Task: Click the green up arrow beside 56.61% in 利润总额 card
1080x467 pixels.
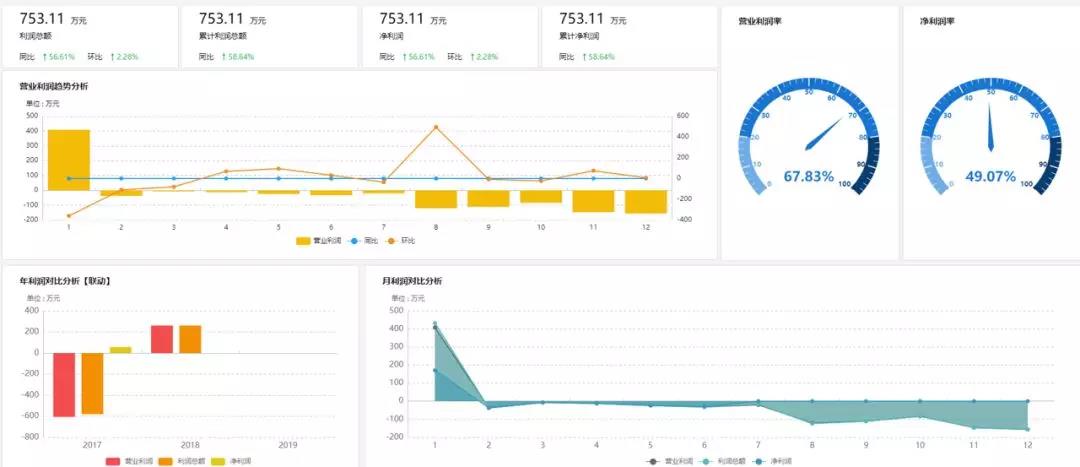Action: [x=45, y=57]
